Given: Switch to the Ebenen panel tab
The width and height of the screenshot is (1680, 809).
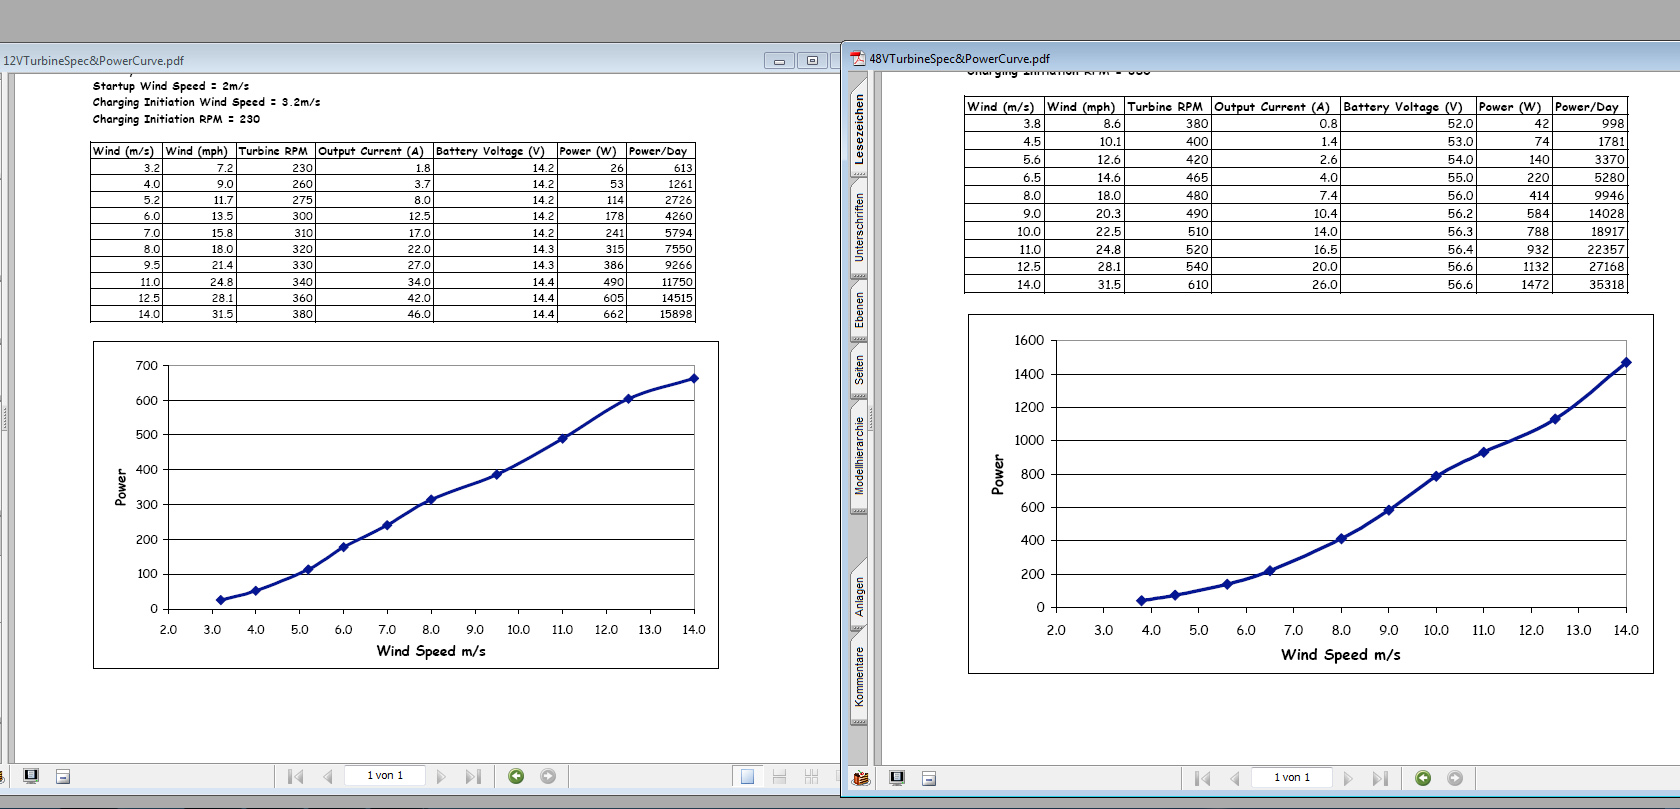Looking at the screenshot, I should [859, 310].
